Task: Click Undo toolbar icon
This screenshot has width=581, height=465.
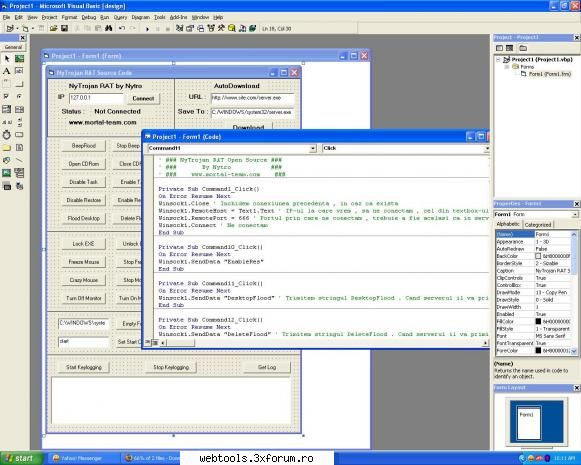Action: pos(121,28)
